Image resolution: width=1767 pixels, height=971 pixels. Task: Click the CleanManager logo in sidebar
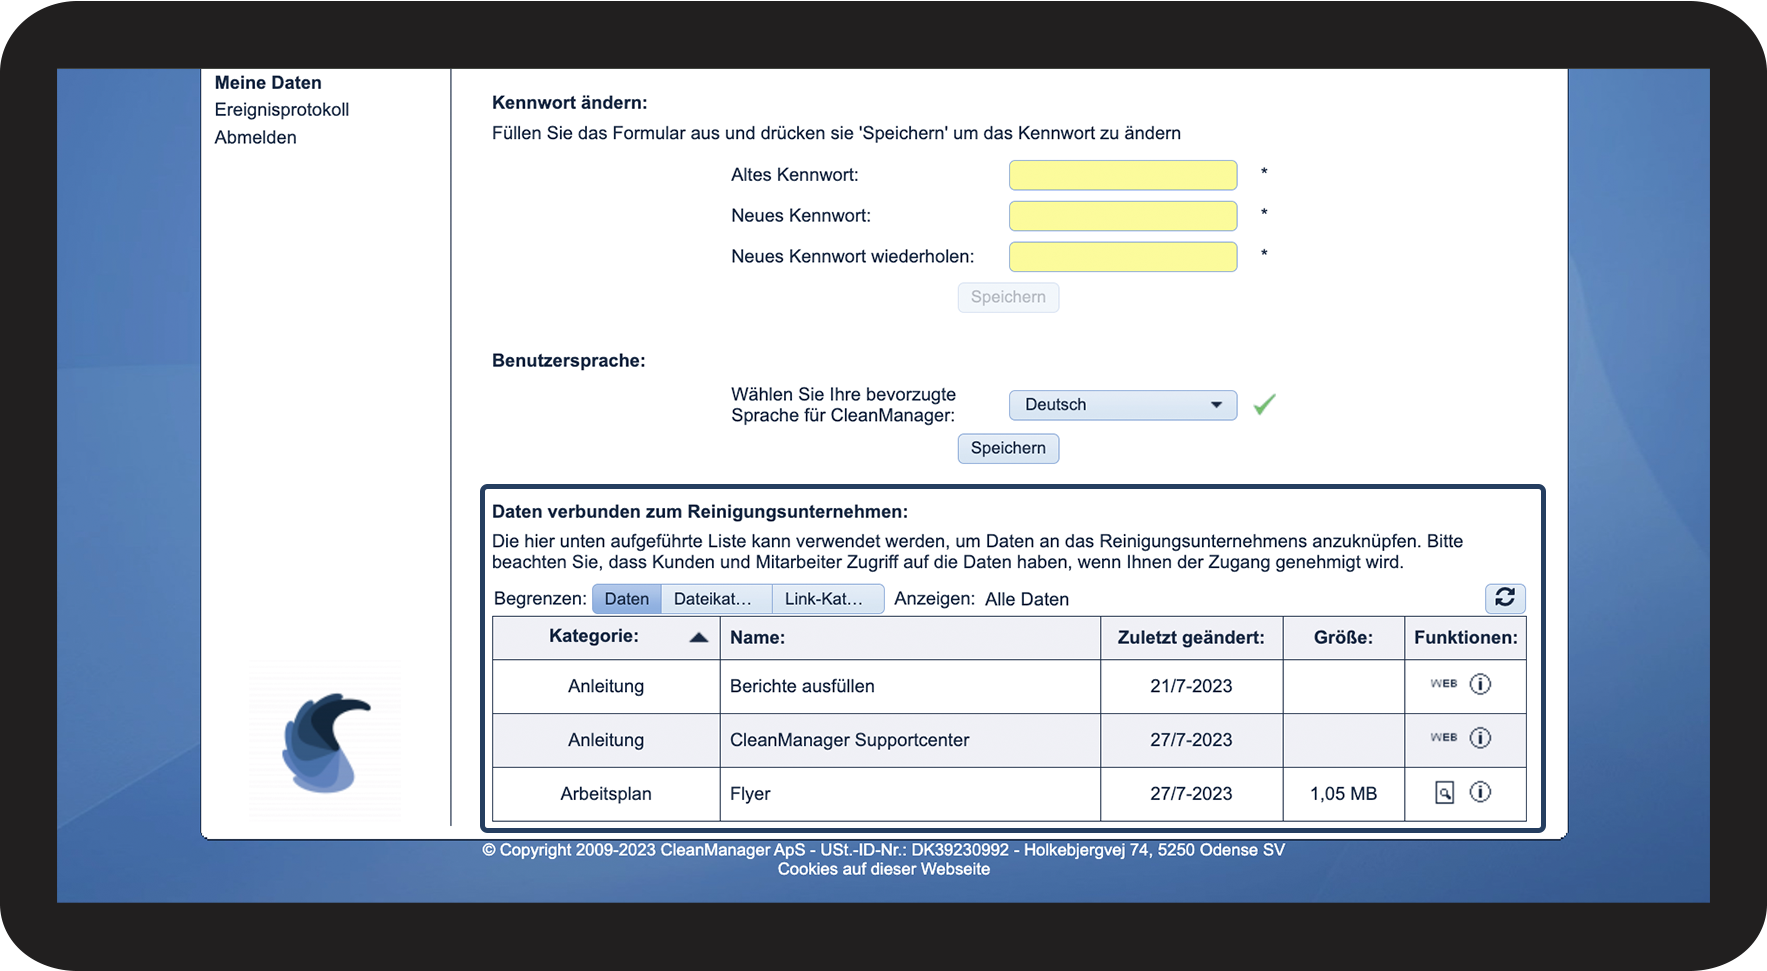[x=325, y=742]
